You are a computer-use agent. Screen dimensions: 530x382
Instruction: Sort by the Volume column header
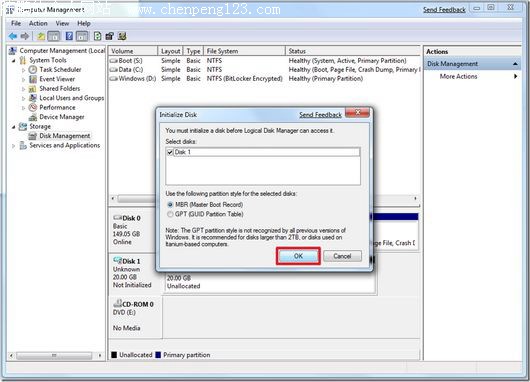tap(133, 51)
